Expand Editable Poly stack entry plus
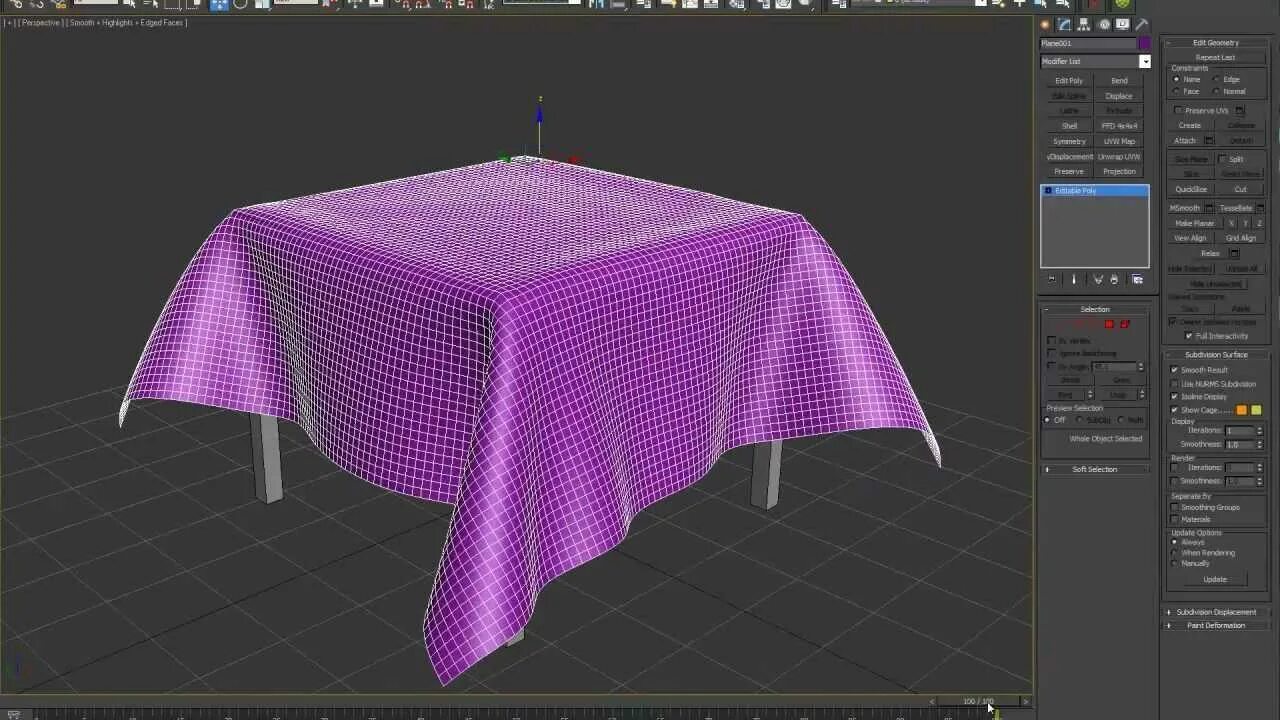Screen dimensions: 1280x720 [x=1048, y=190]
